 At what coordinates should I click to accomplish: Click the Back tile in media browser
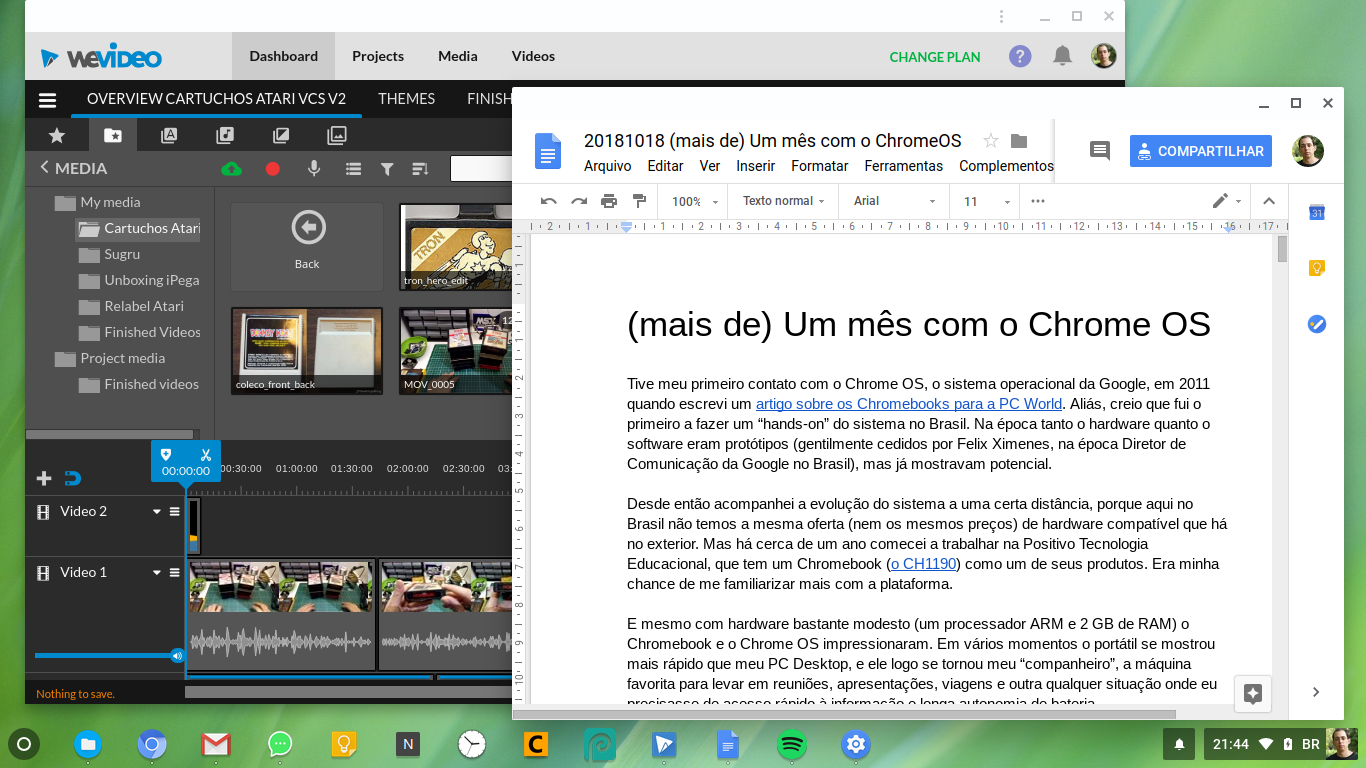(307, 247)
